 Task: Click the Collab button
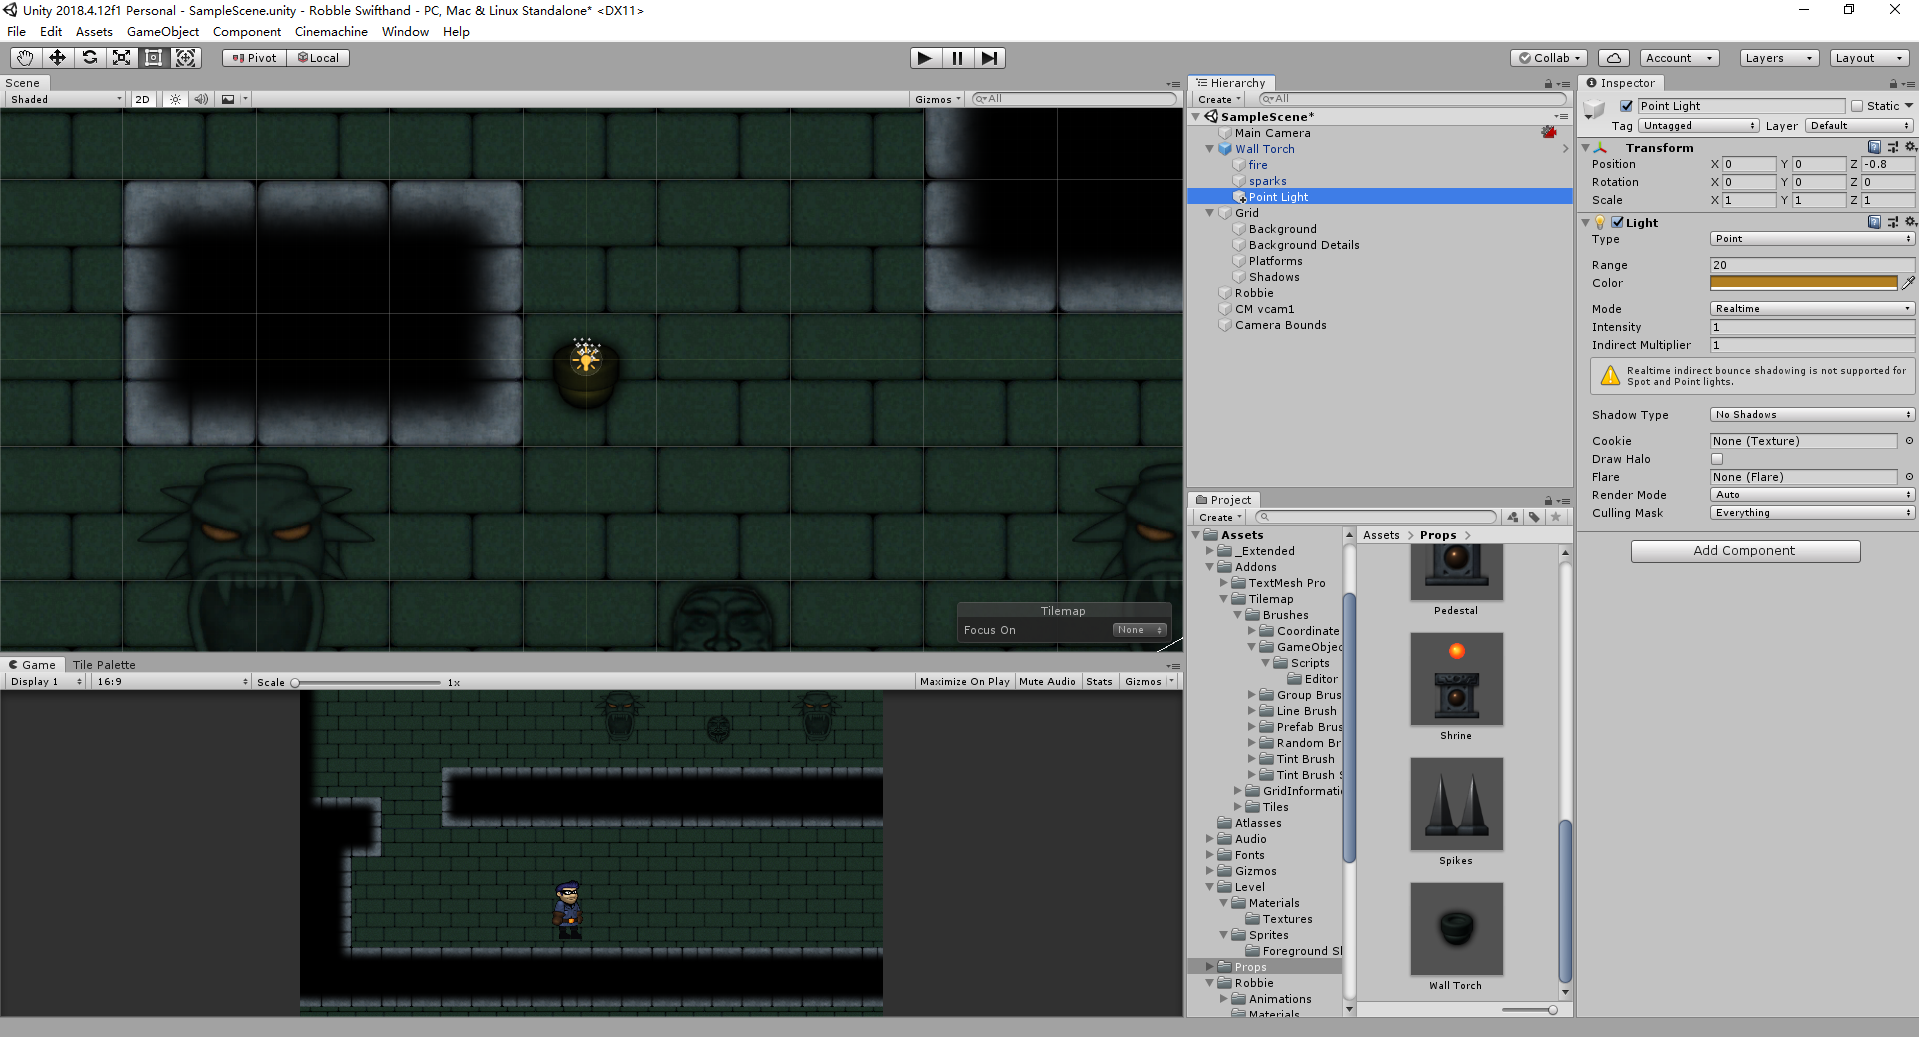pos(1549,58)
